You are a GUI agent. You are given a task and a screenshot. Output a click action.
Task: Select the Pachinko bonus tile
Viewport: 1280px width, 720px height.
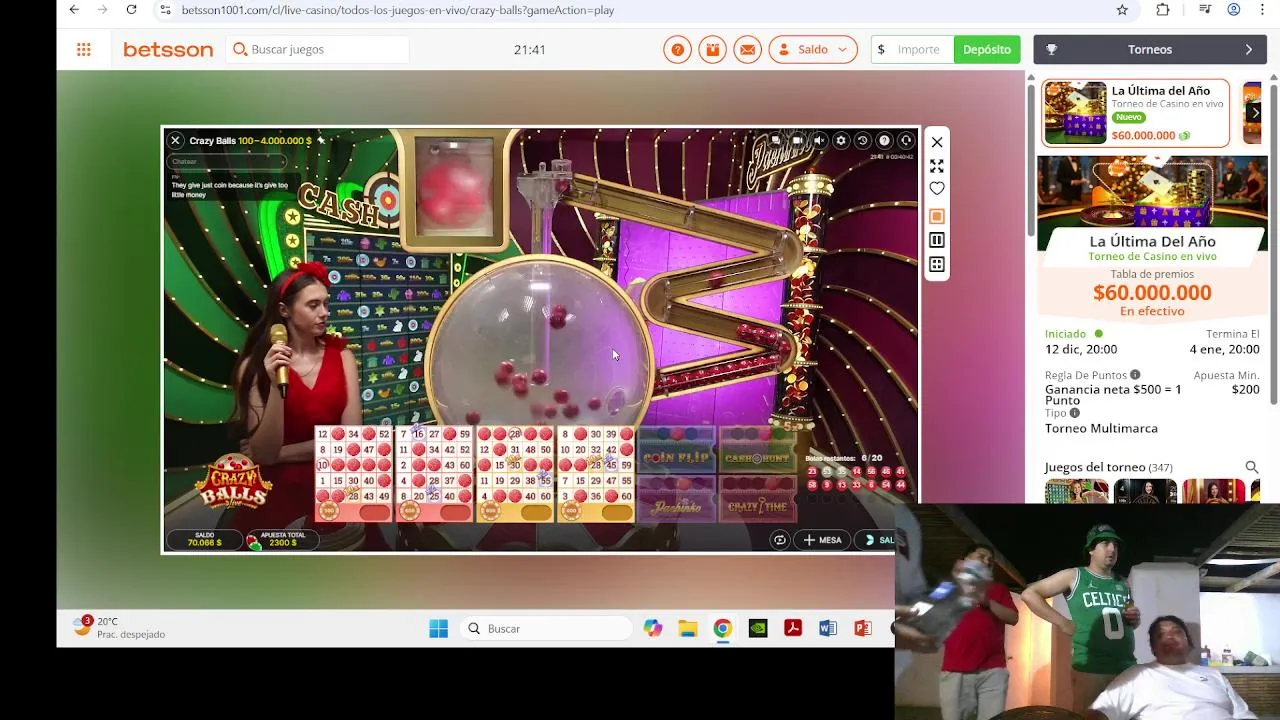[677, 499]
